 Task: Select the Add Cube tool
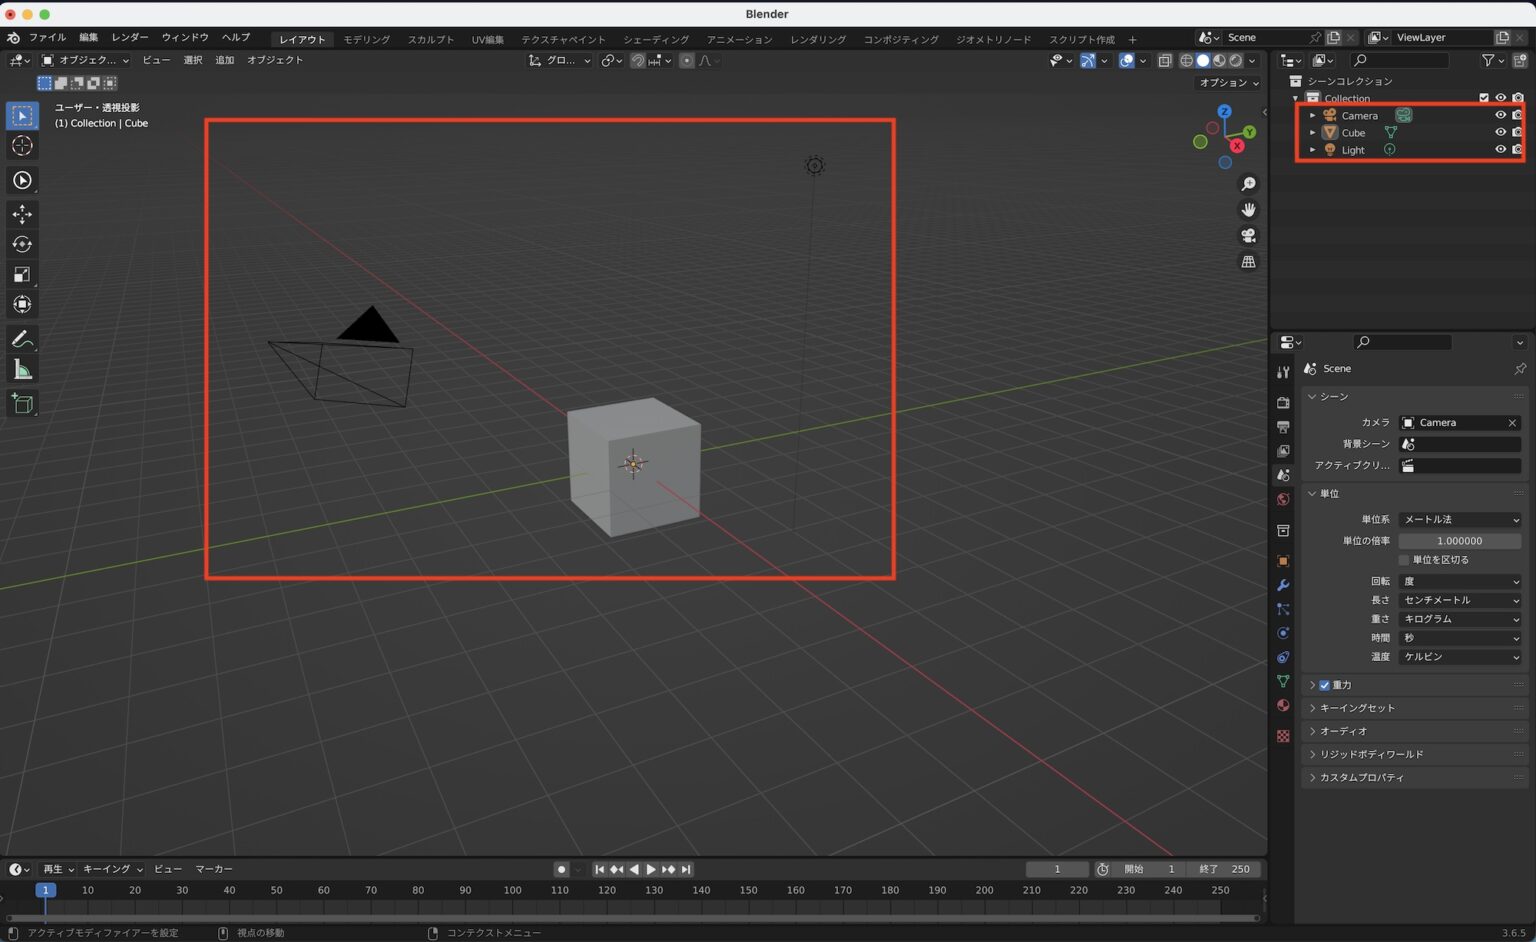(22, 404)
